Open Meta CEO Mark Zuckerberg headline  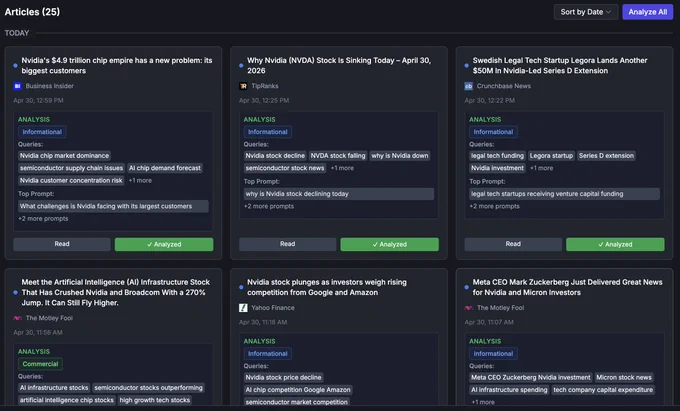click(x=568, y=287)
